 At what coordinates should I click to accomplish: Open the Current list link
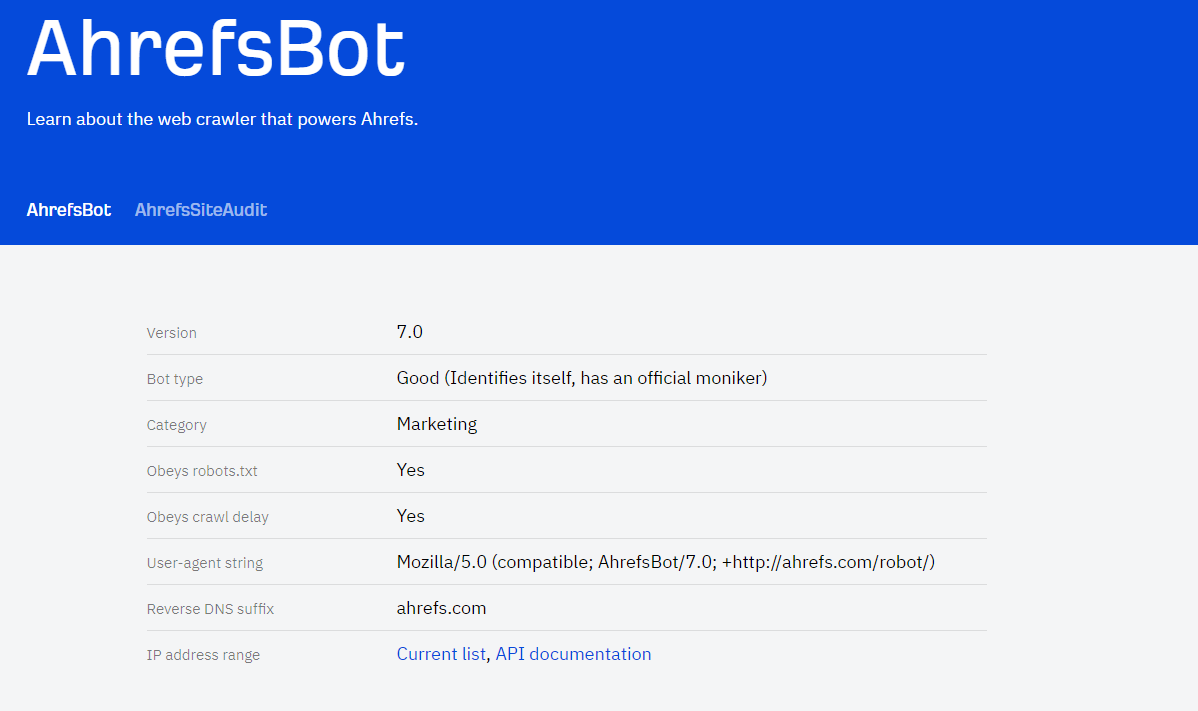pyautogui.click(x=441, y=653)
